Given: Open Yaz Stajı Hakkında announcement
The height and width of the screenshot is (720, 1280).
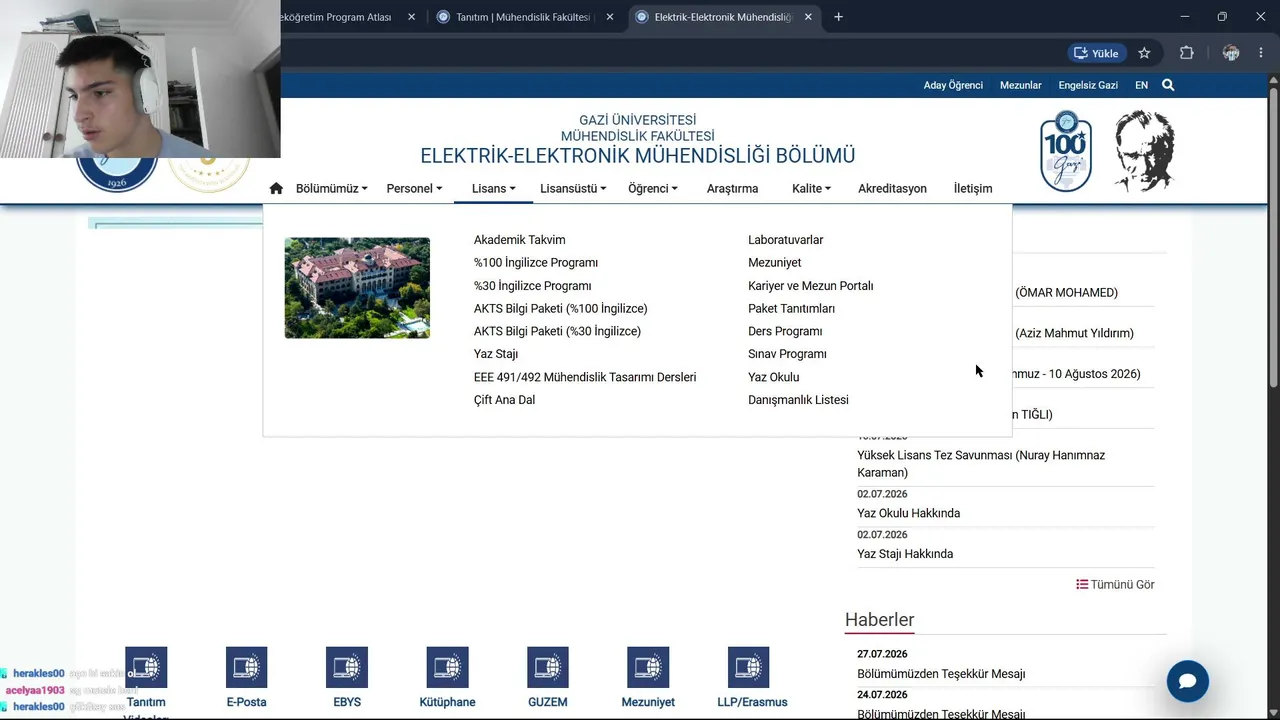Looking at the screenshot, I should pyautogui.click(x=905, y=554).
